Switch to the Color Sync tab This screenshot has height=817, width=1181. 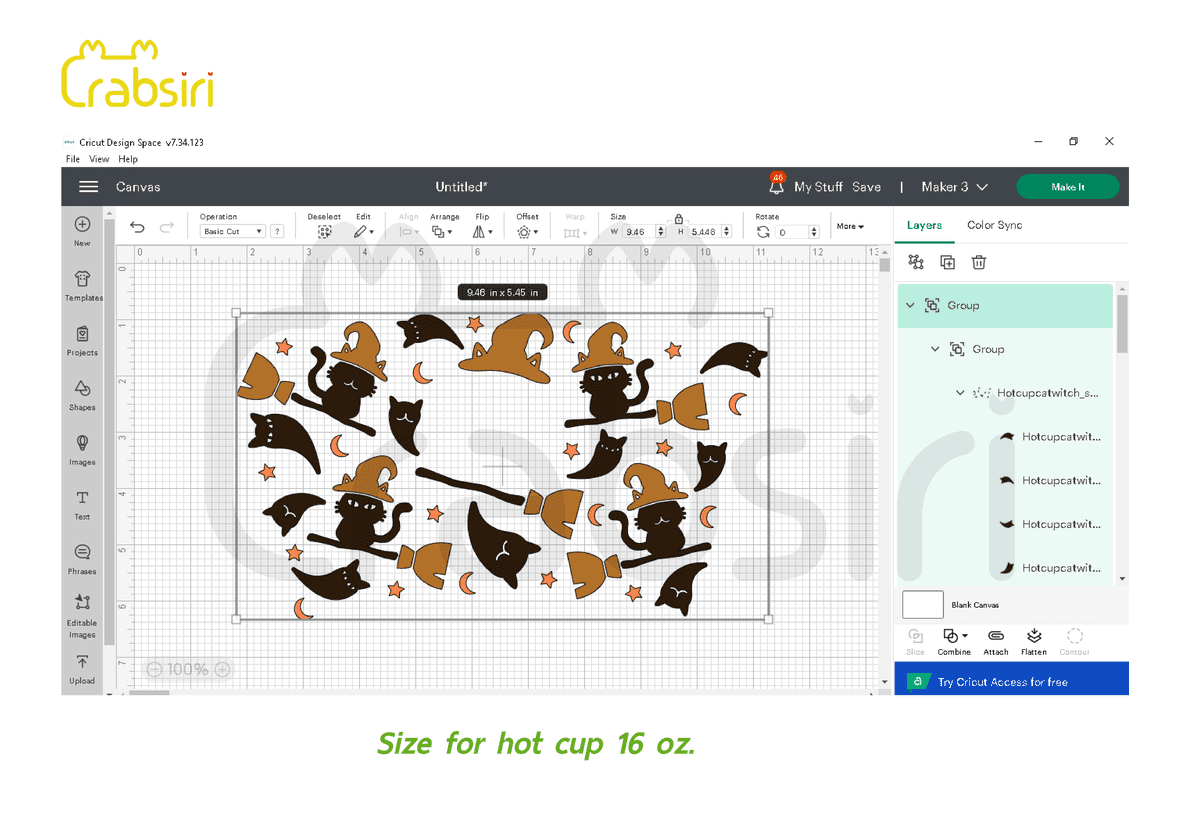point(994,225)
